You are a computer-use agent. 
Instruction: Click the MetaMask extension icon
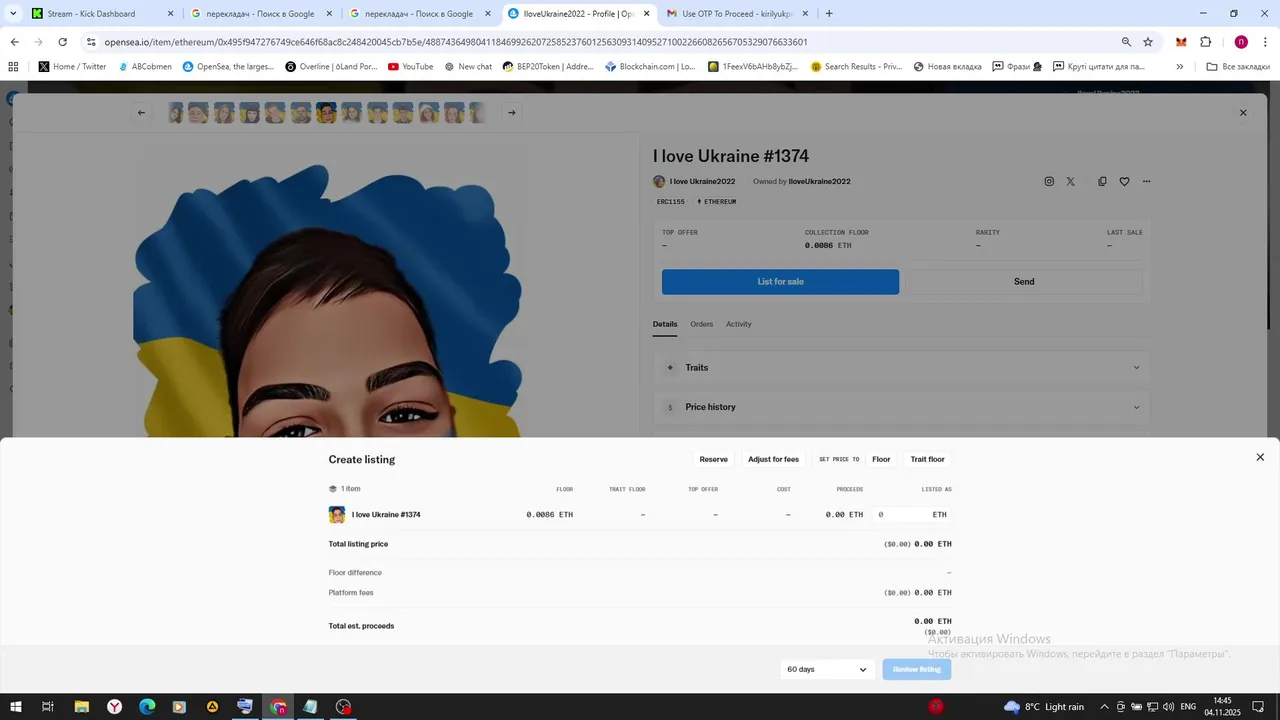click(1181, 42)
